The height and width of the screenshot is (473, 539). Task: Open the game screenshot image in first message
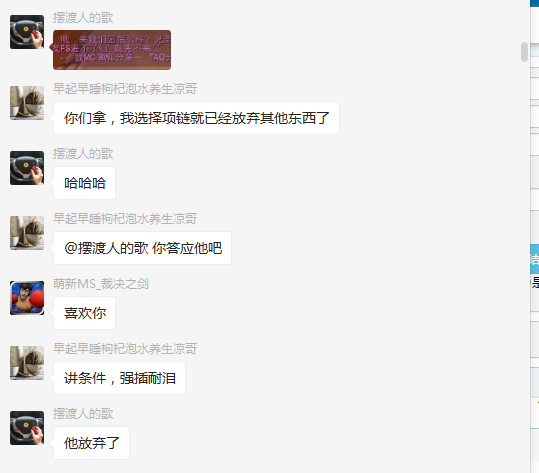(x=112, y=50)
